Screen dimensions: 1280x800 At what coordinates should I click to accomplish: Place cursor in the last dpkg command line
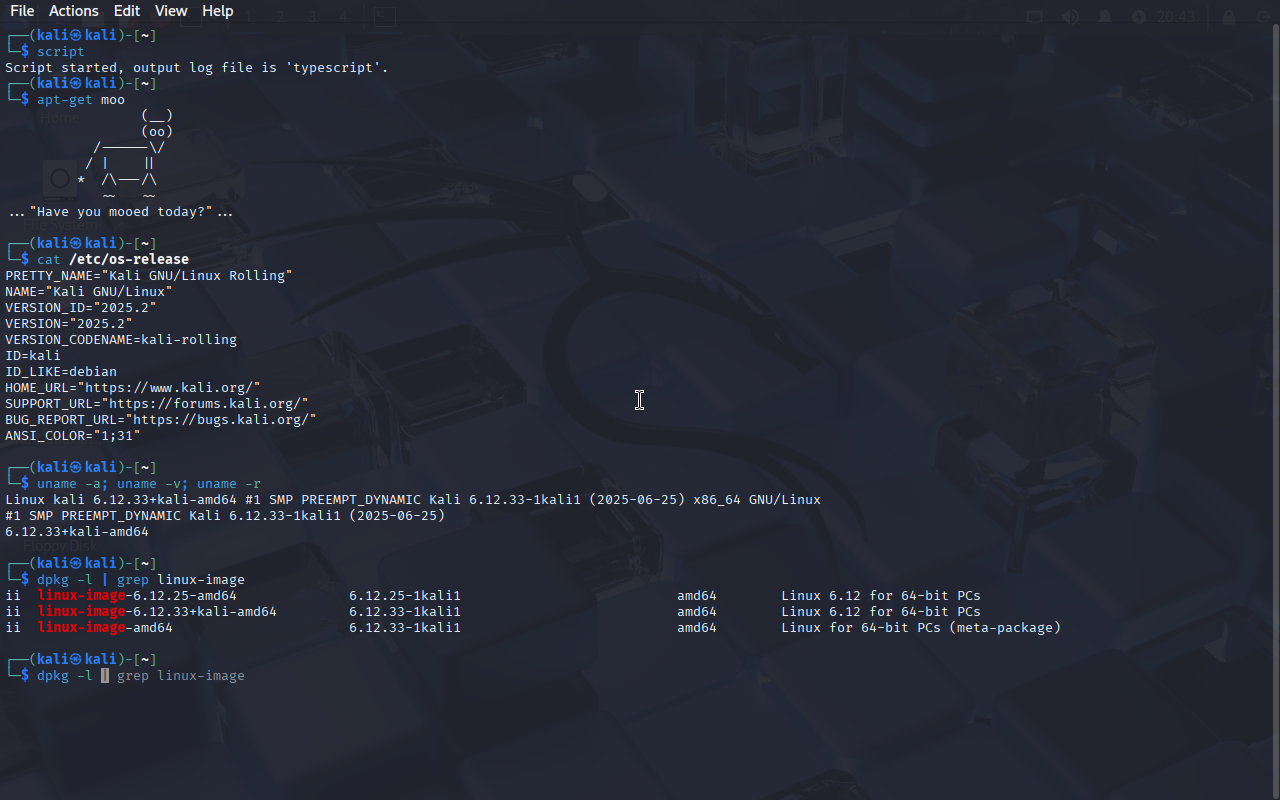(141, 676)
